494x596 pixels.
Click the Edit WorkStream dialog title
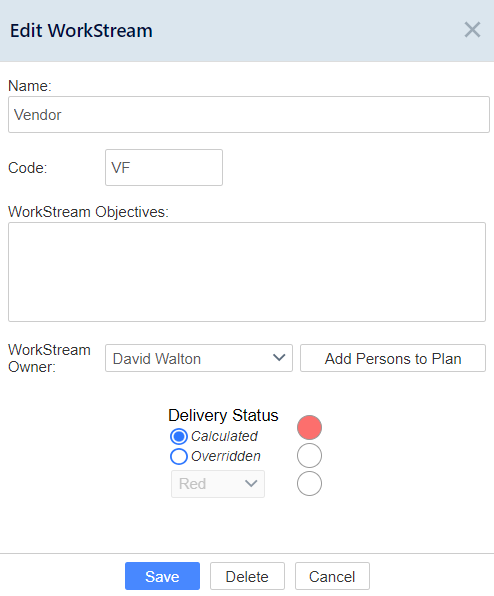(x=81, y=30)
